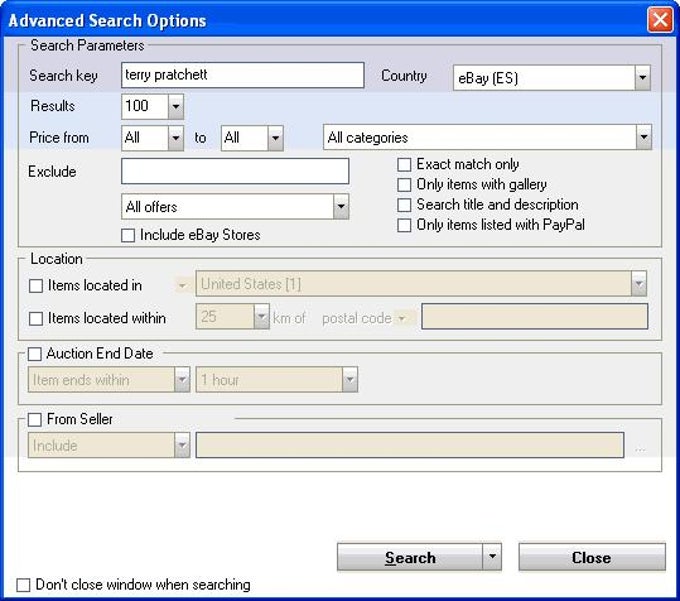Click the Exclude text field
This screenshot has height=601, width=680.
coord(235,171)
